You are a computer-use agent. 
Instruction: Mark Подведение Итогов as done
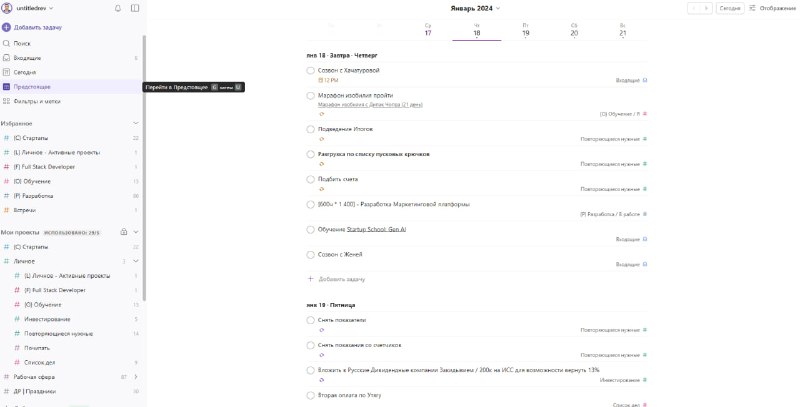311,129
